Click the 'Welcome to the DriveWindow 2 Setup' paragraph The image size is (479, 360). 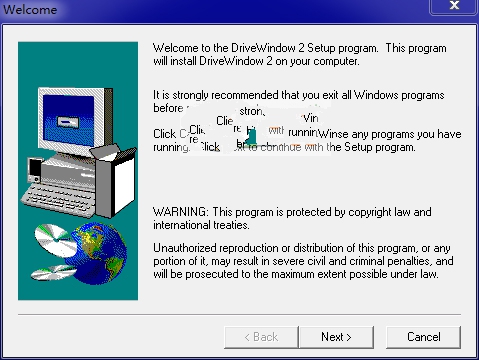click(x=299, y=54)
